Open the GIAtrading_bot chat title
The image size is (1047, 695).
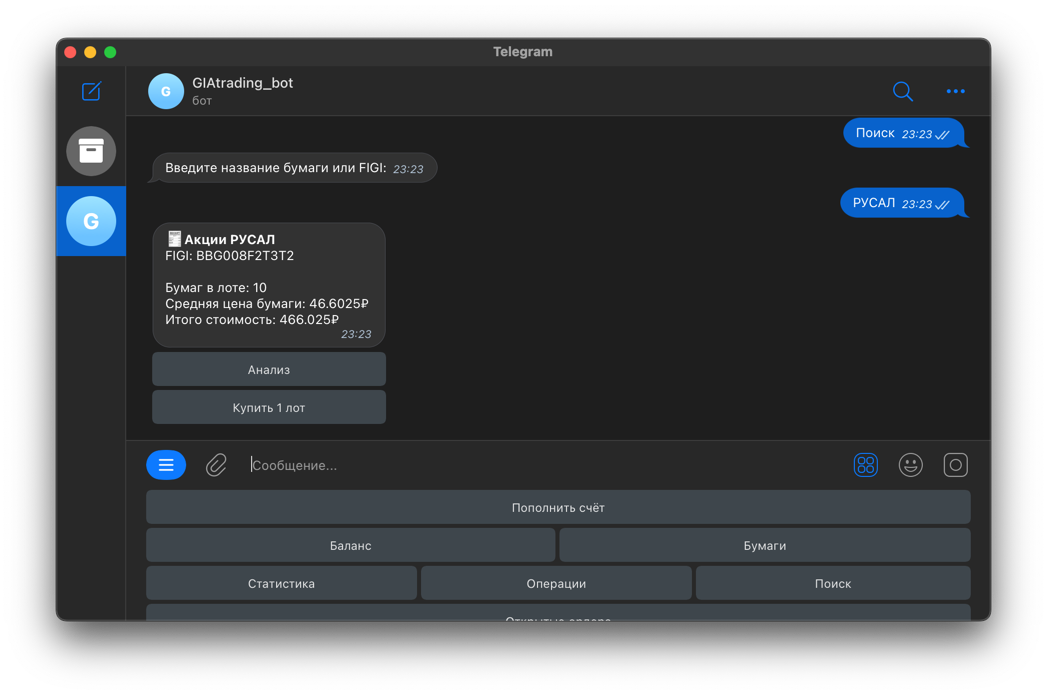[242, 83]
